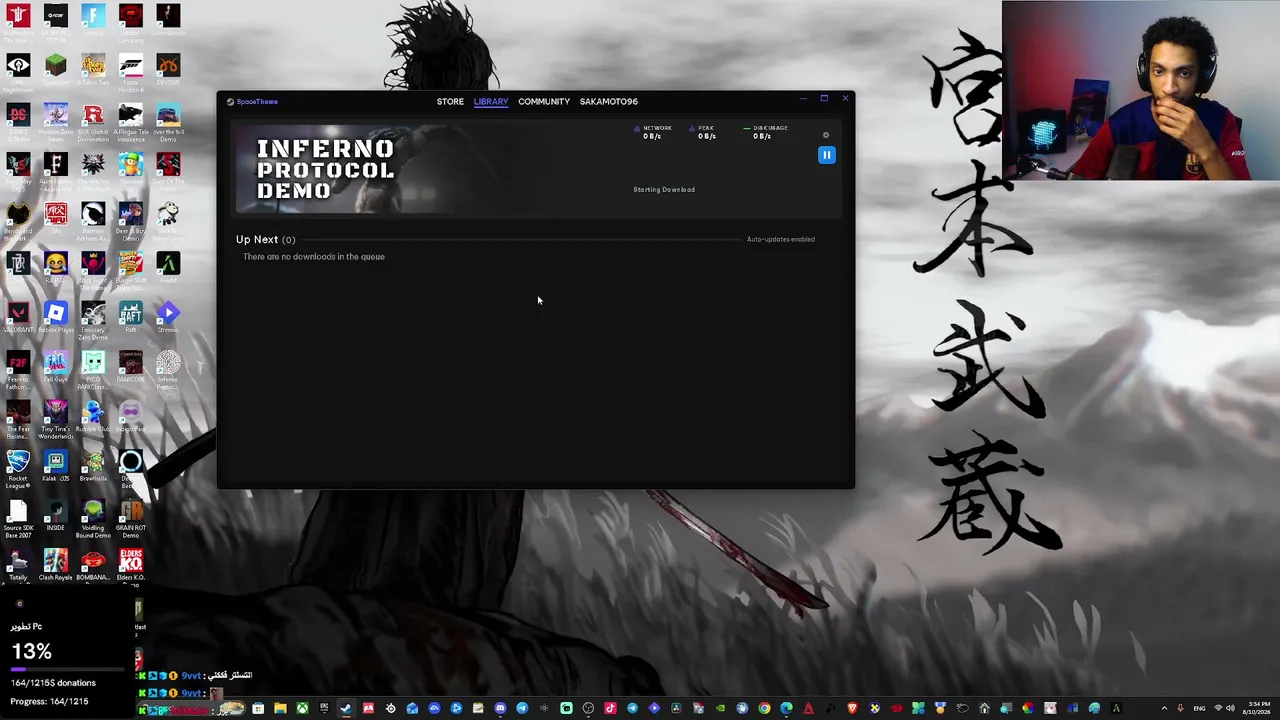Open the Rocket League desktop shortcut
The image size is (1280, 720).
(18, 469)
